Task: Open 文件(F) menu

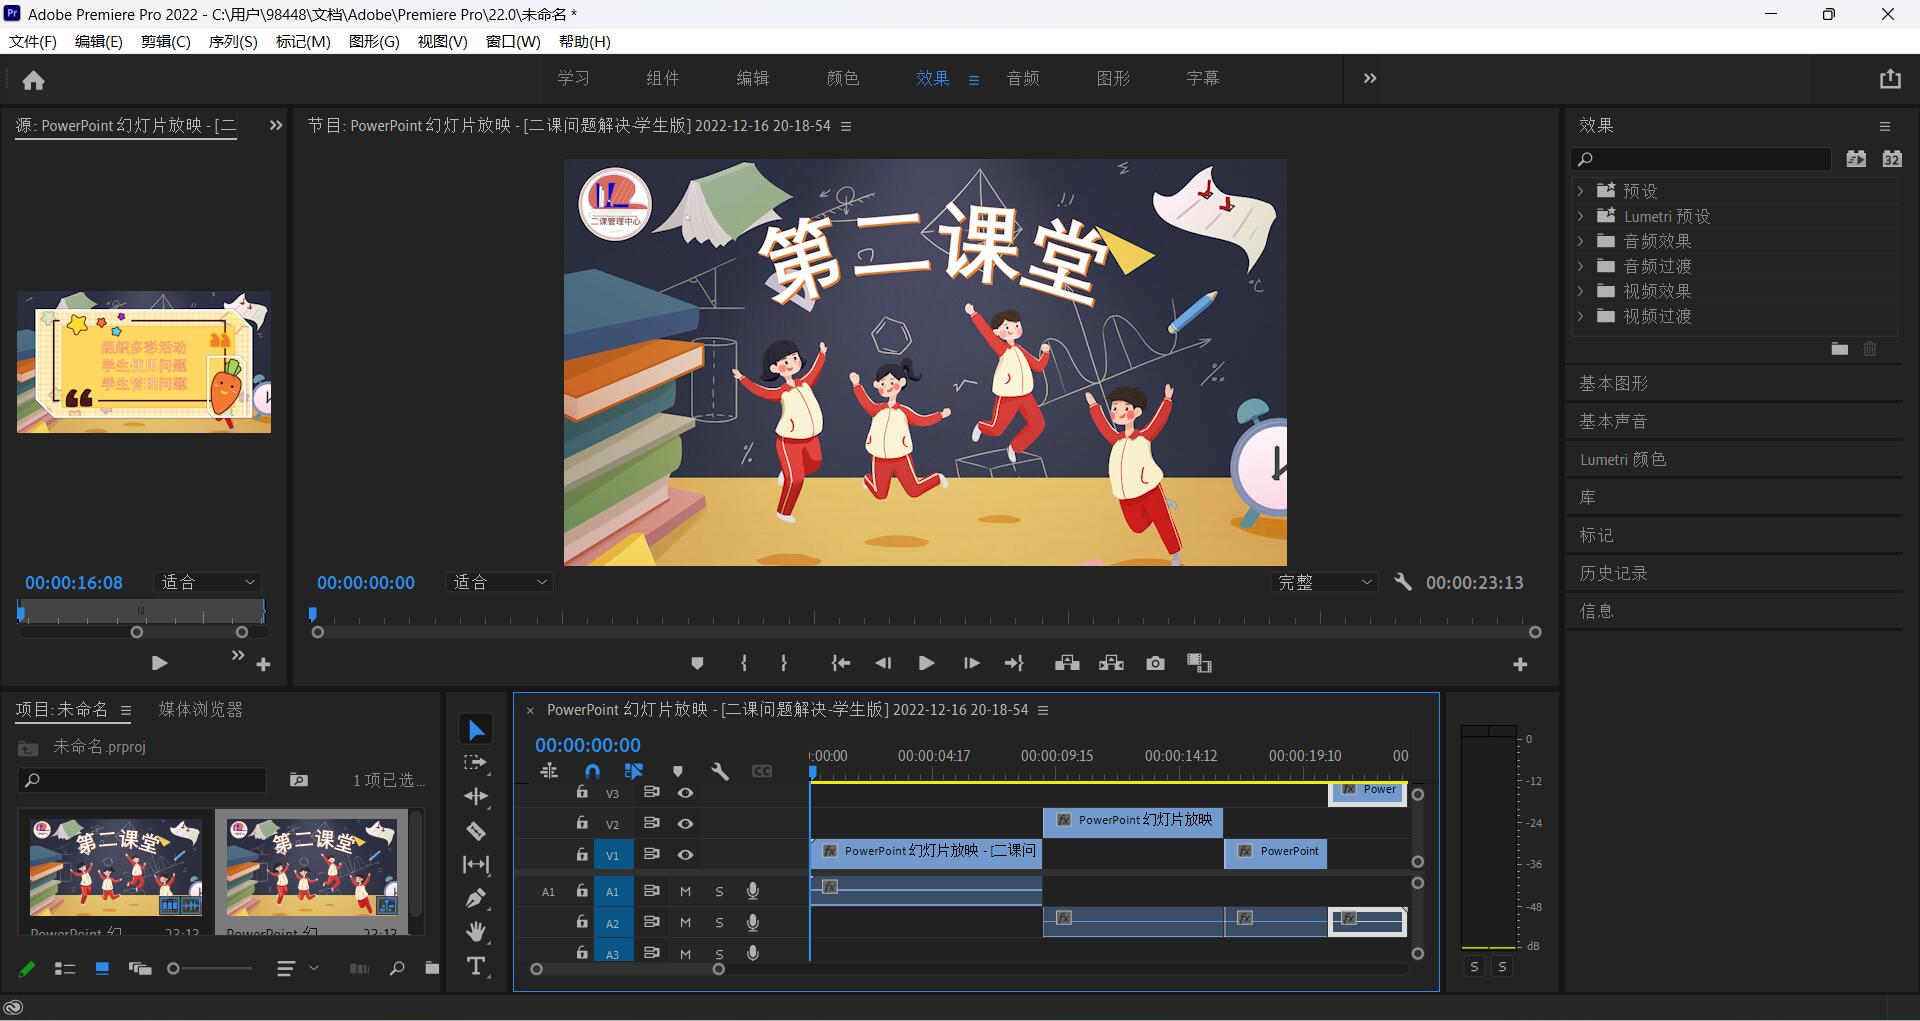Action: point(33,41)
